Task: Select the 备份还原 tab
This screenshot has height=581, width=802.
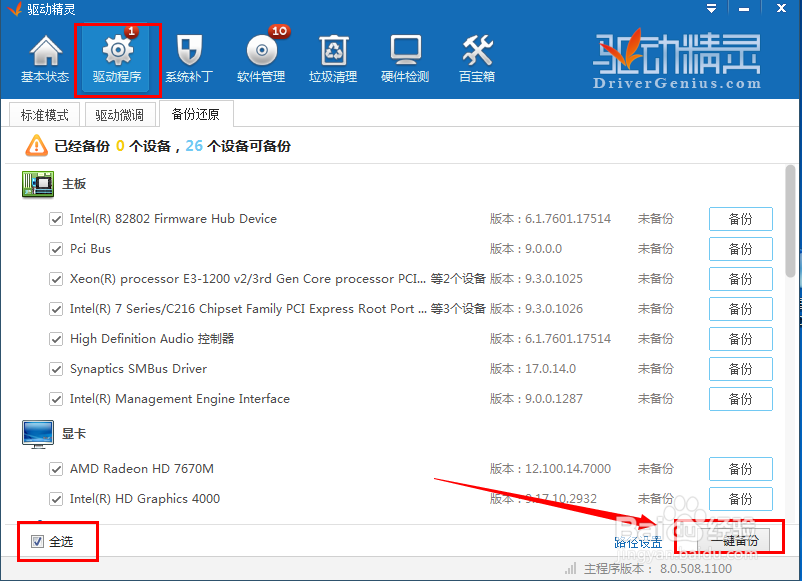Action: pos(196,114)
